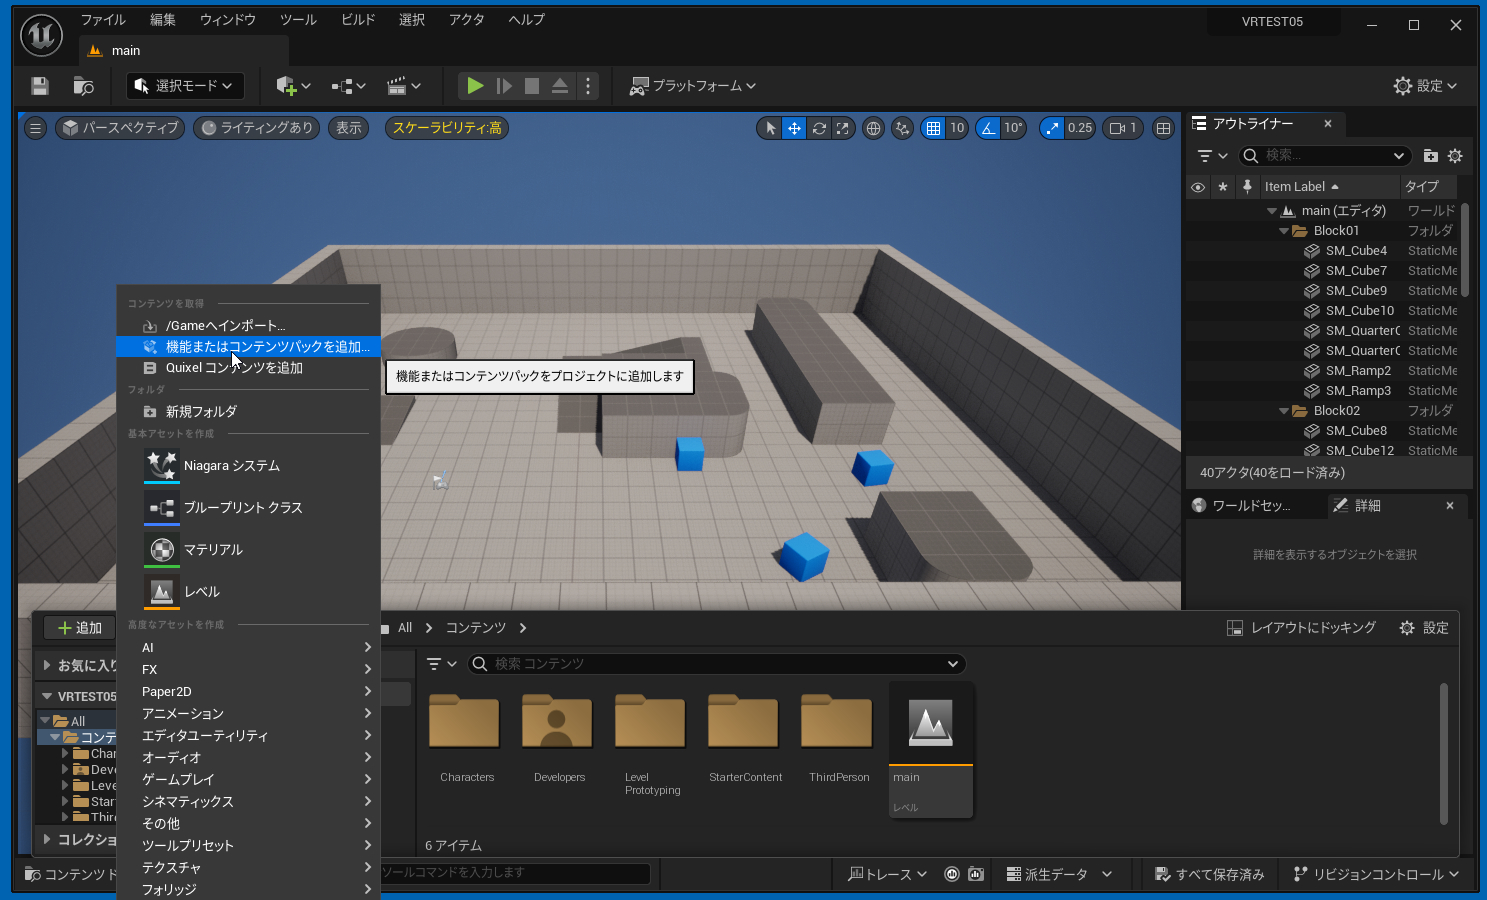
Task: Toggle rotation snapping angle icon
Action: (988, 128)
